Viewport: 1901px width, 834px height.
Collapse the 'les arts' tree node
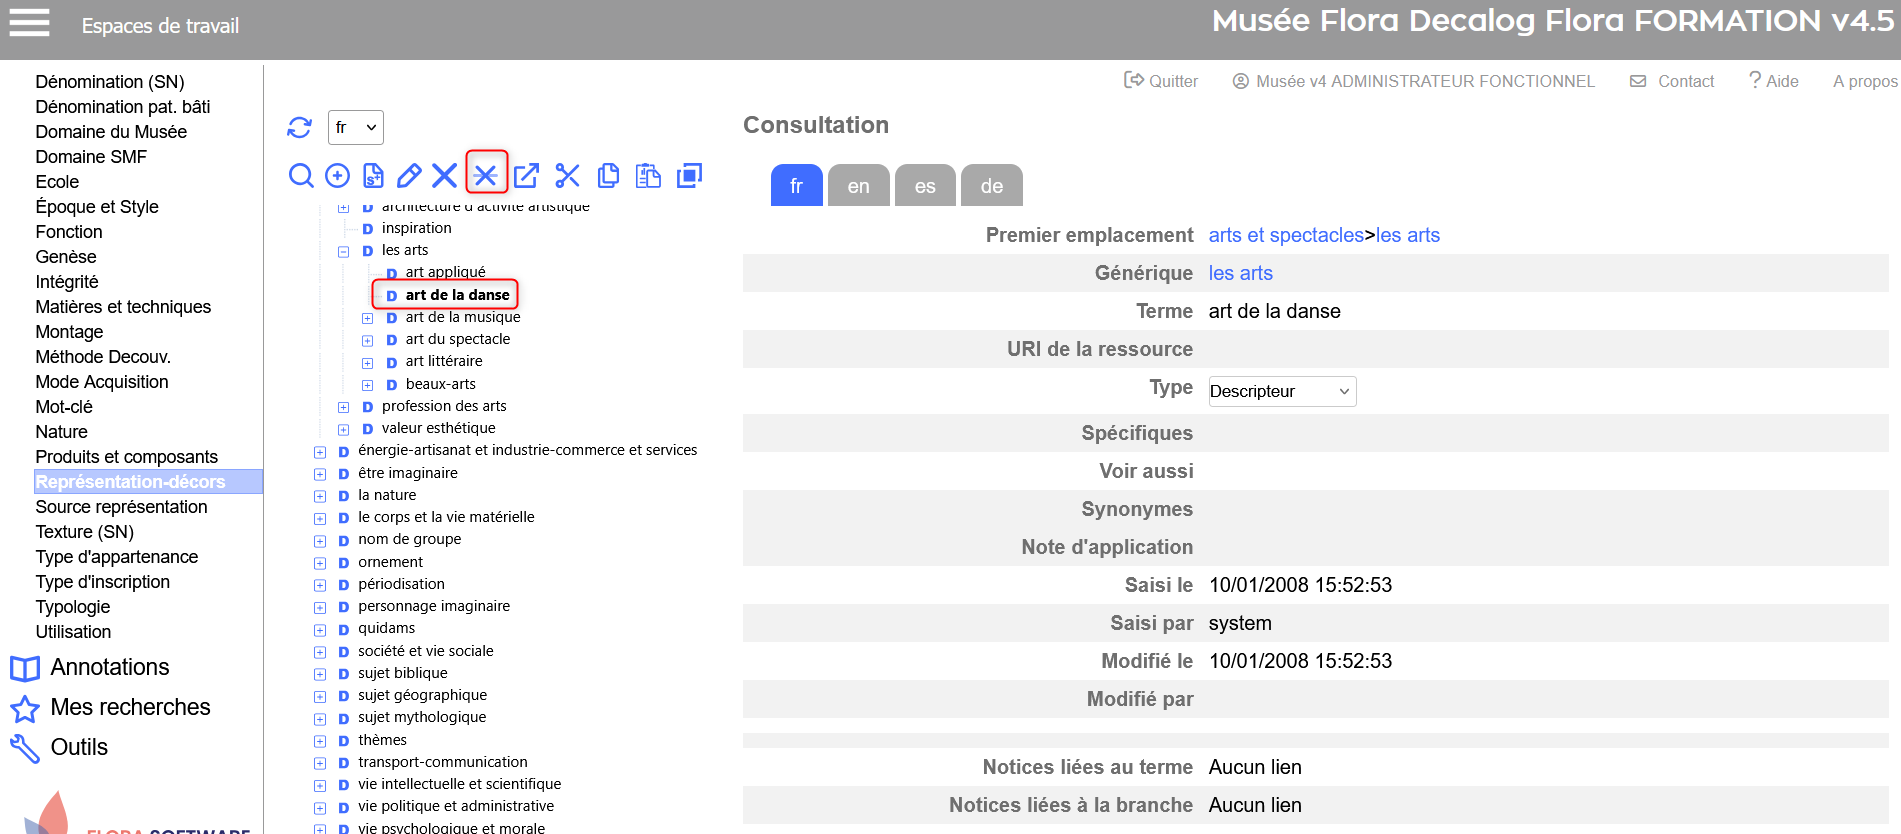click(x=343, y=251)
